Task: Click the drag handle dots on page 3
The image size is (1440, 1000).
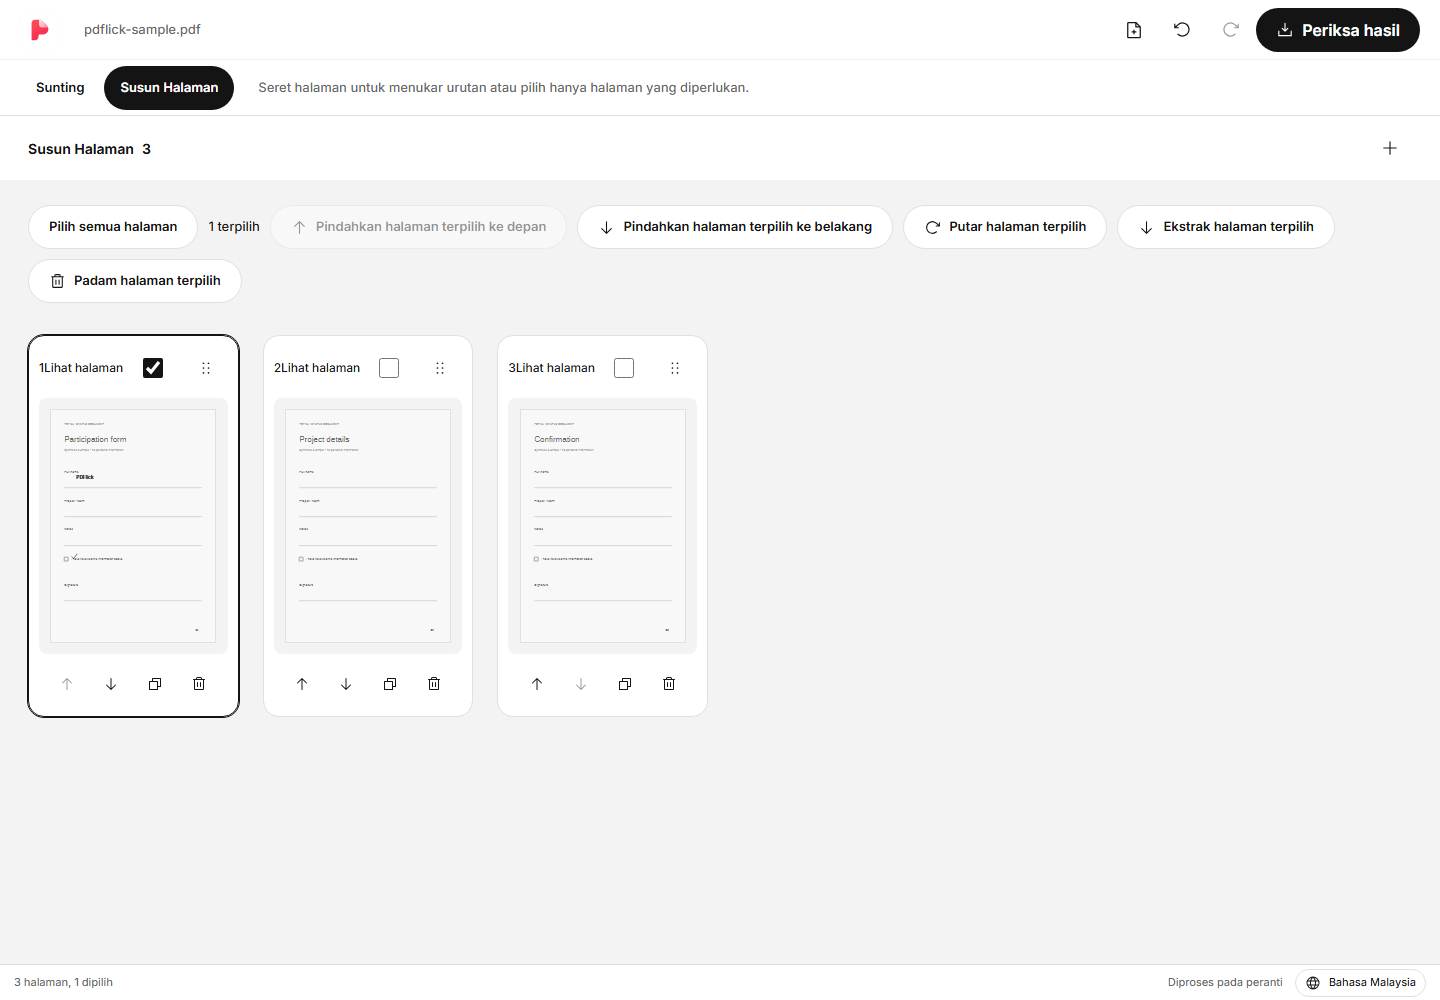Action: (675, 368)
